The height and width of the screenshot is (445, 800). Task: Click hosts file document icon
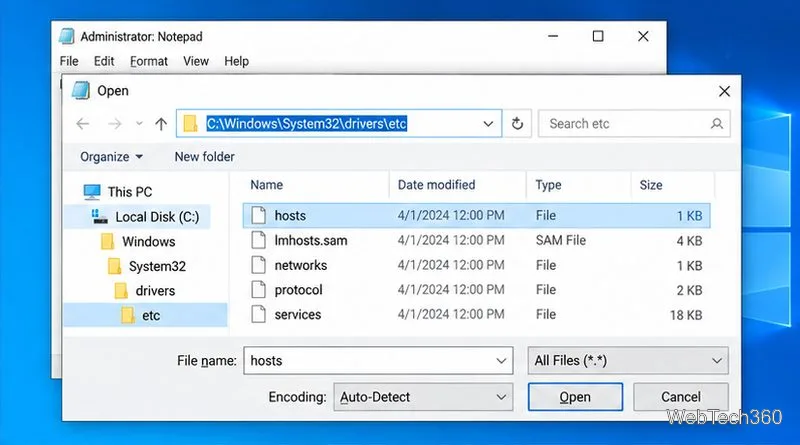[x=259, y=215]
